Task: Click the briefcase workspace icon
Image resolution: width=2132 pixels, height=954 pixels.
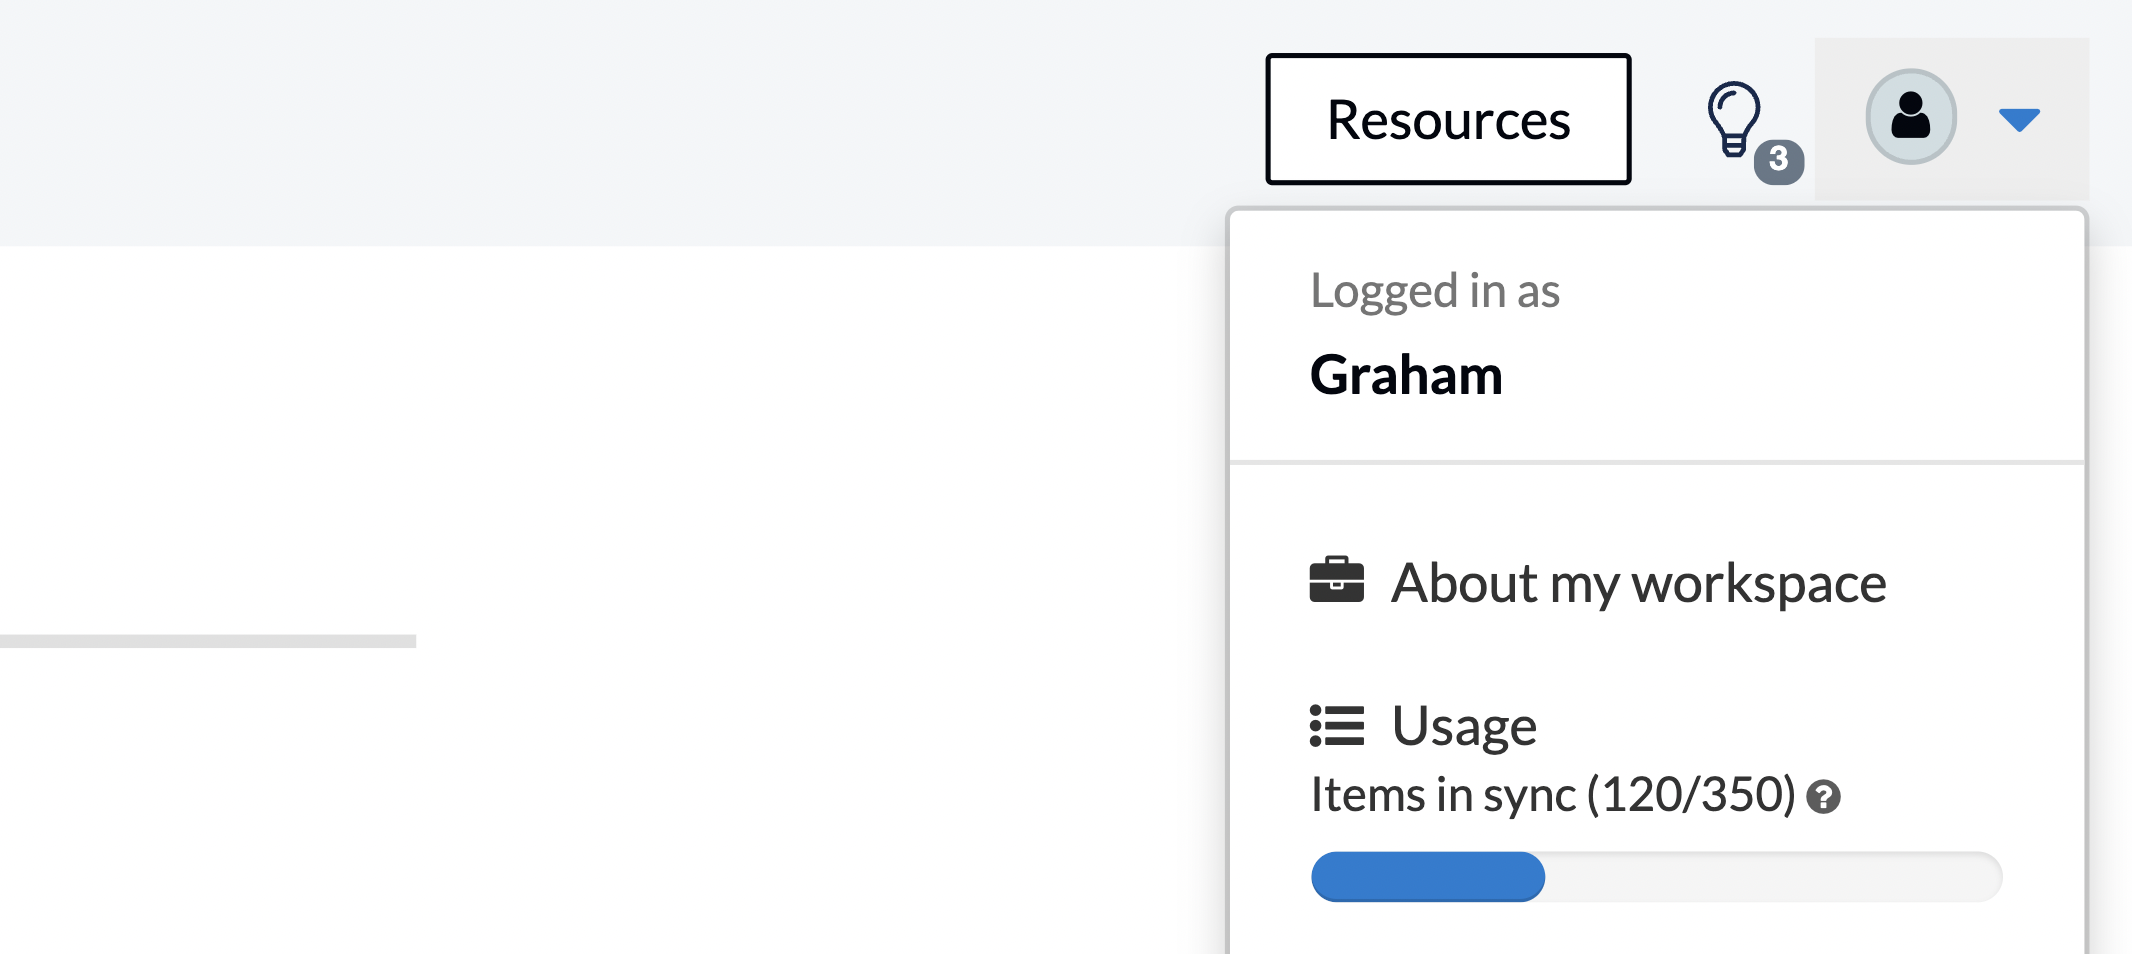Action: 1336,581
